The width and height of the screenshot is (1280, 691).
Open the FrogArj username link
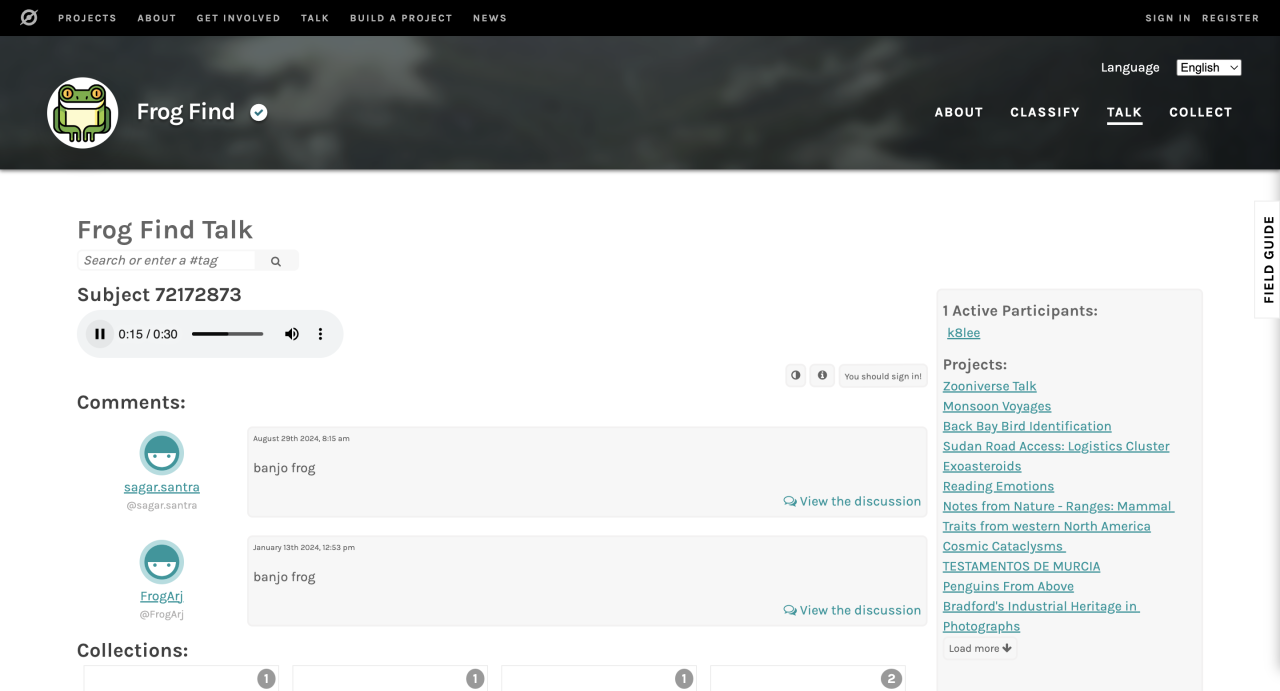tap(162, 597)
